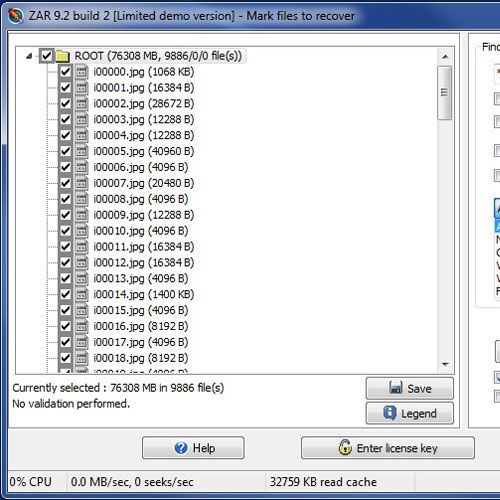500x500 pixels.
Task: Uncheck the i00012.jpg checkbox
Action: pos(65,263)
